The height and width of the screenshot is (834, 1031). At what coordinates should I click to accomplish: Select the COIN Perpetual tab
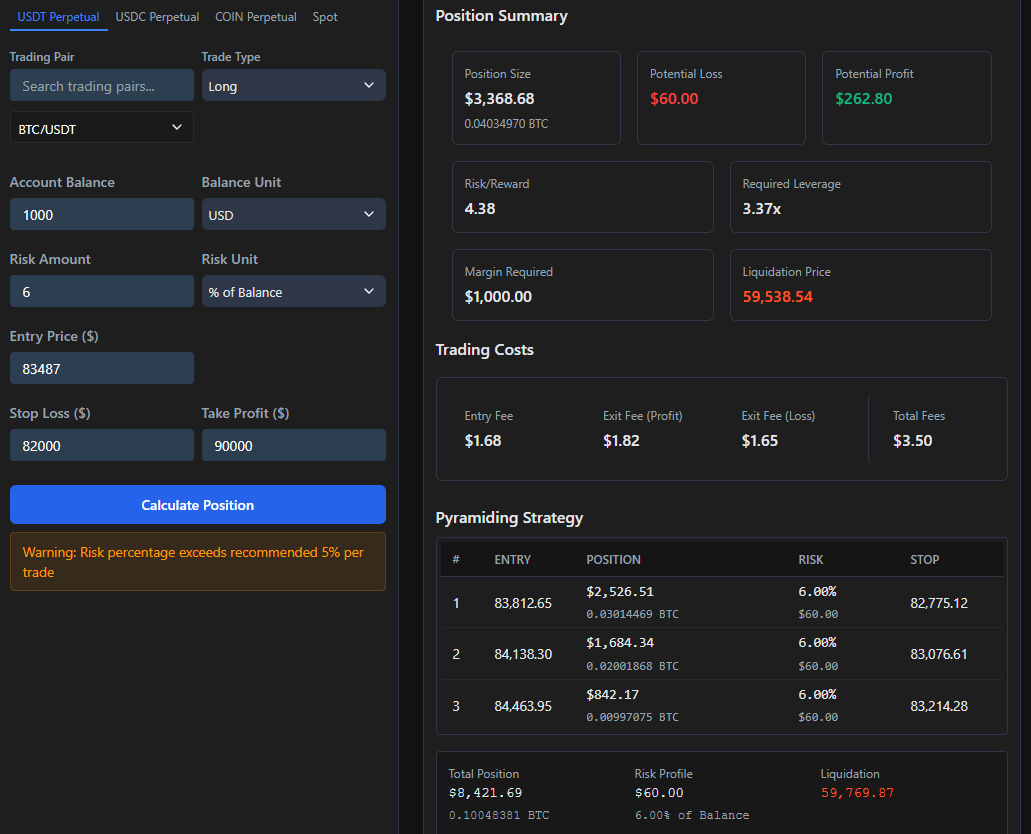pyautogui.click(x=256, y=17)
